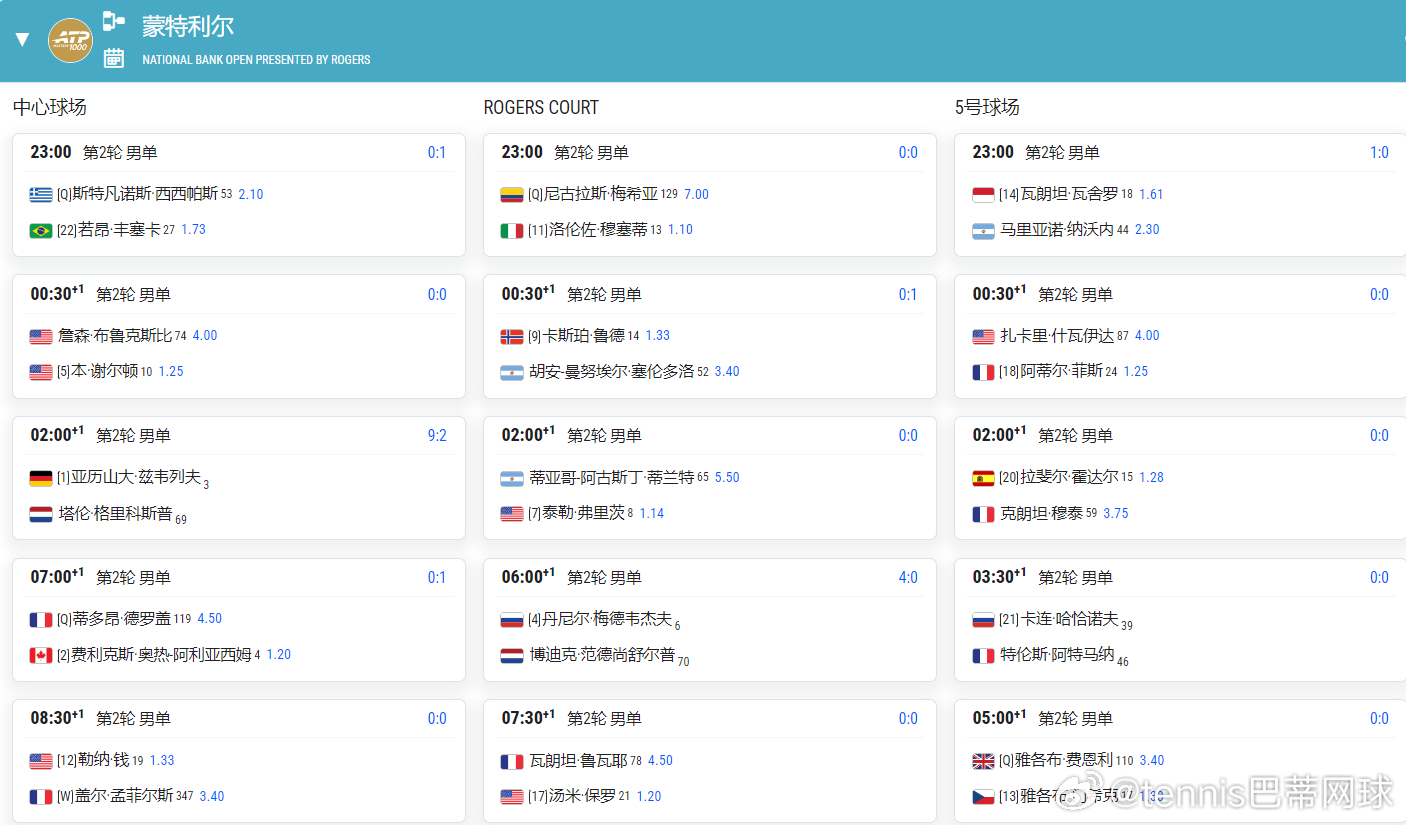1406x825 pixels.
Task: Click France flag beside 盖尔·孟菲尔斯
Action: tap(41, 797)
